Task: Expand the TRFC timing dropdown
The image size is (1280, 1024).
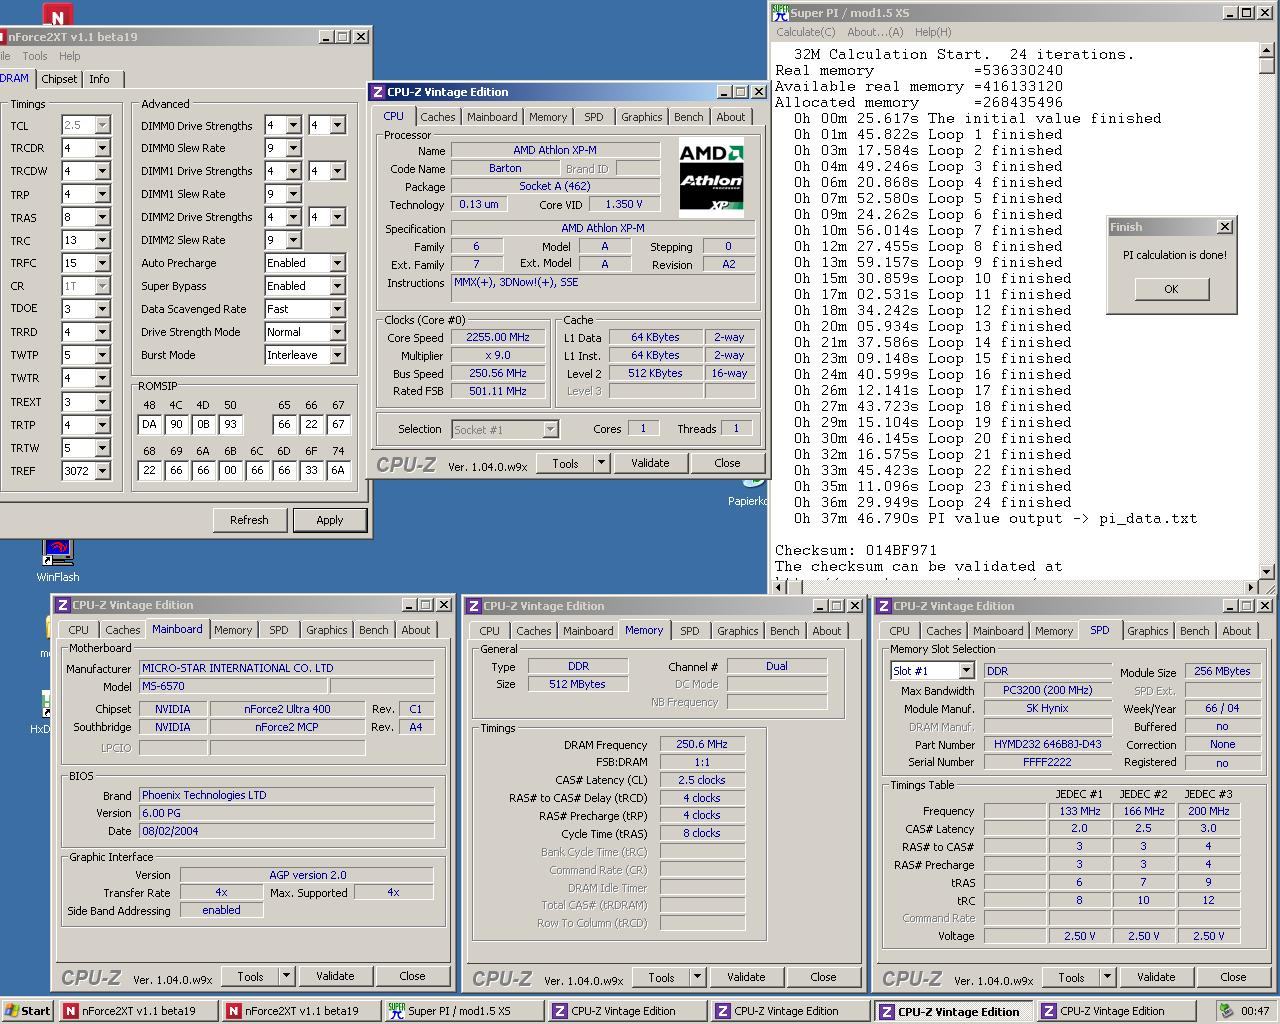Action: (x=101, y=263)
